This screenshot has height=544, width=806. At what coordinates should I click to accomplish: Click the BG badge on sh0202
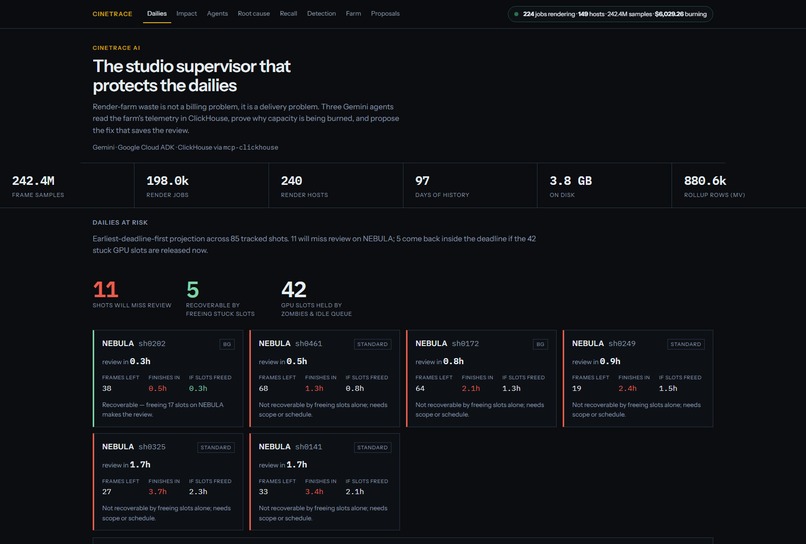[227, 344]
